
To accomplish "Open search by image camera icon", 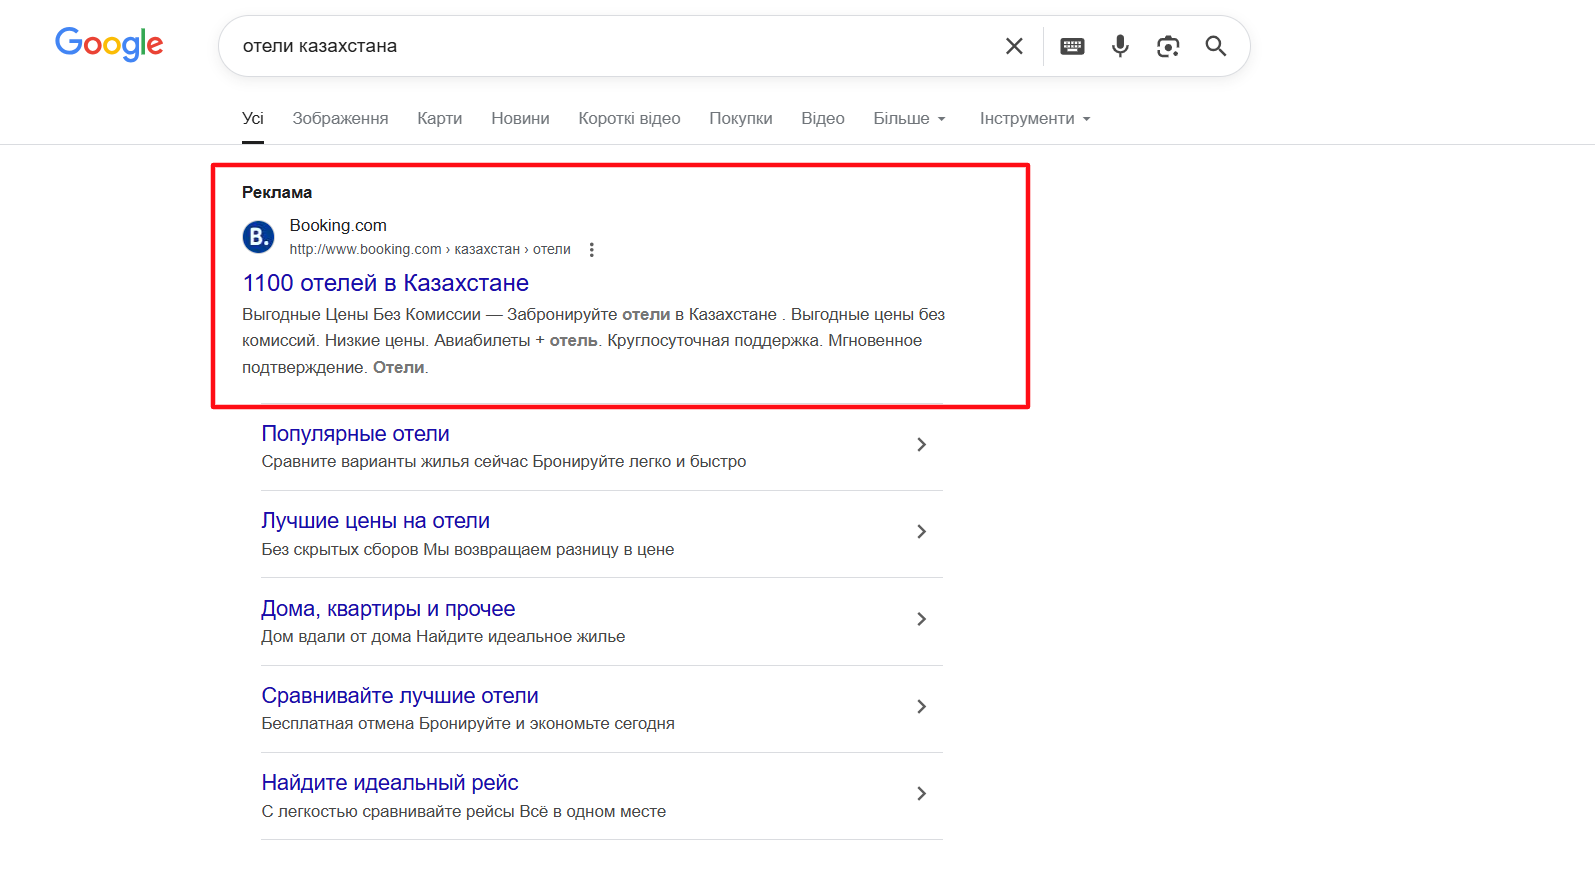I will pyautogui.click(x=1168, y=46).
